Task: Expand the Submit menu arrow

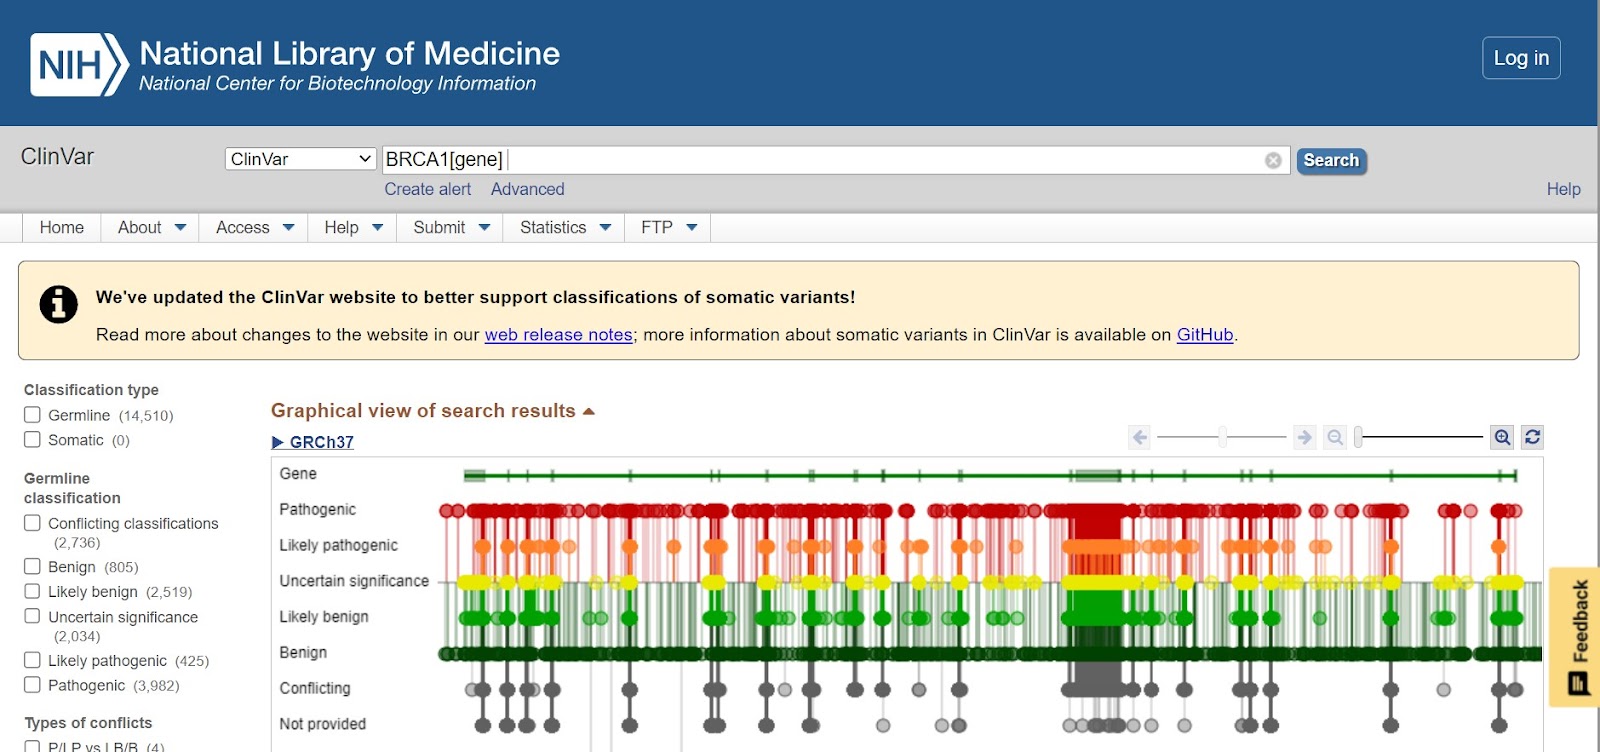Action: pyautogui.click(x=485, y=228)
